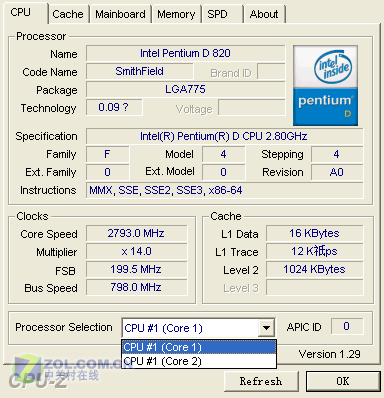
Task: Open the Mainboard tab
Action: 120,14
